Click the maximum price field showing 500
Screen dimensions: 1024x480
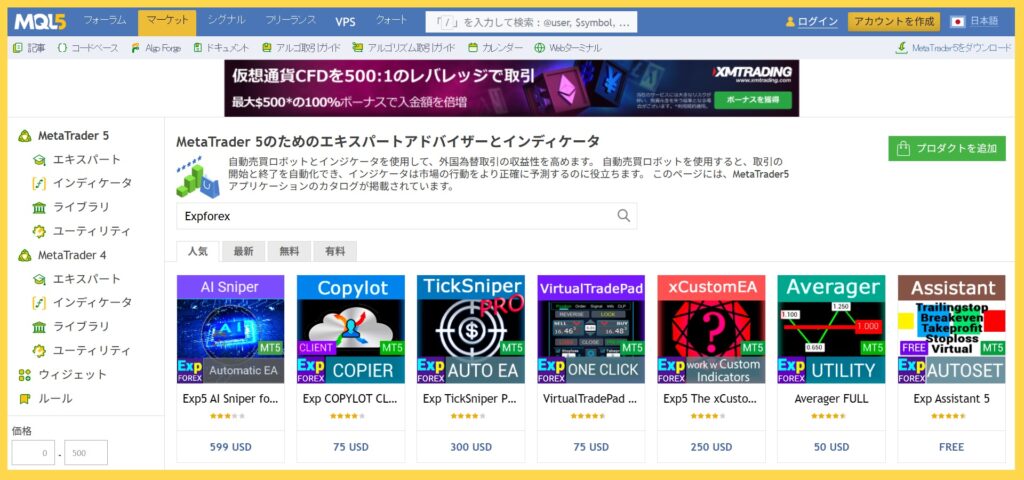point(86,453)
